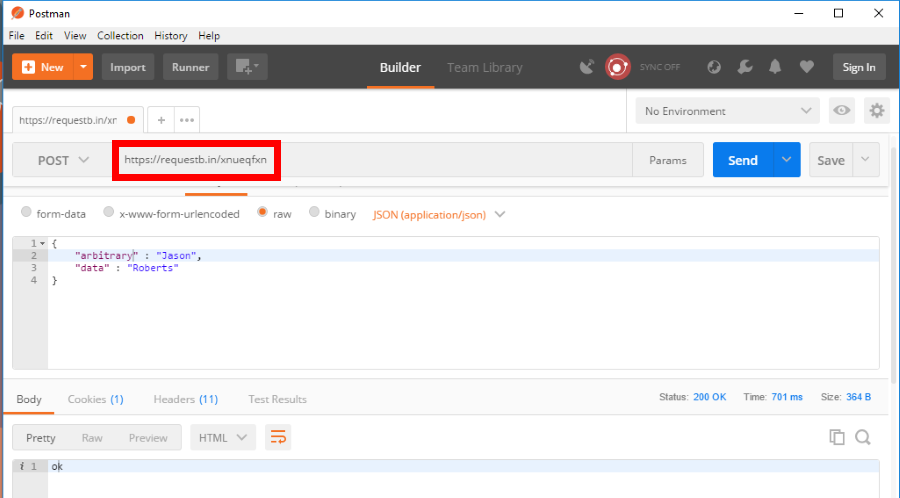The image size is (900, 498).
Task: Click the request URL field
Action: click(x=372, y=160)
